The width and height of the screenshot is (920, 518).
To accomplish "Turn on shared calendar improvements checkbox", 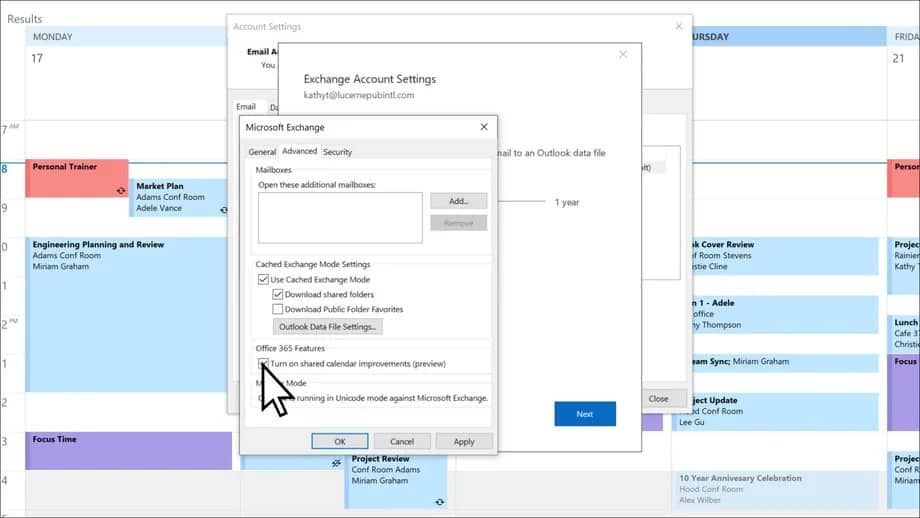I will coord(264,364).
